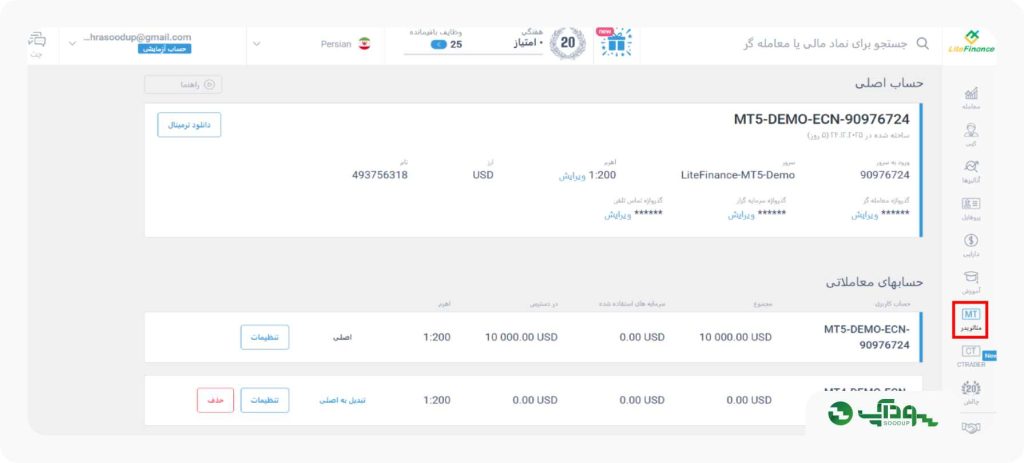Click the points text ۰ امتیاز
Viewport: 1024px width, 463px height.
pyautogui.click(x=528, y=42)
